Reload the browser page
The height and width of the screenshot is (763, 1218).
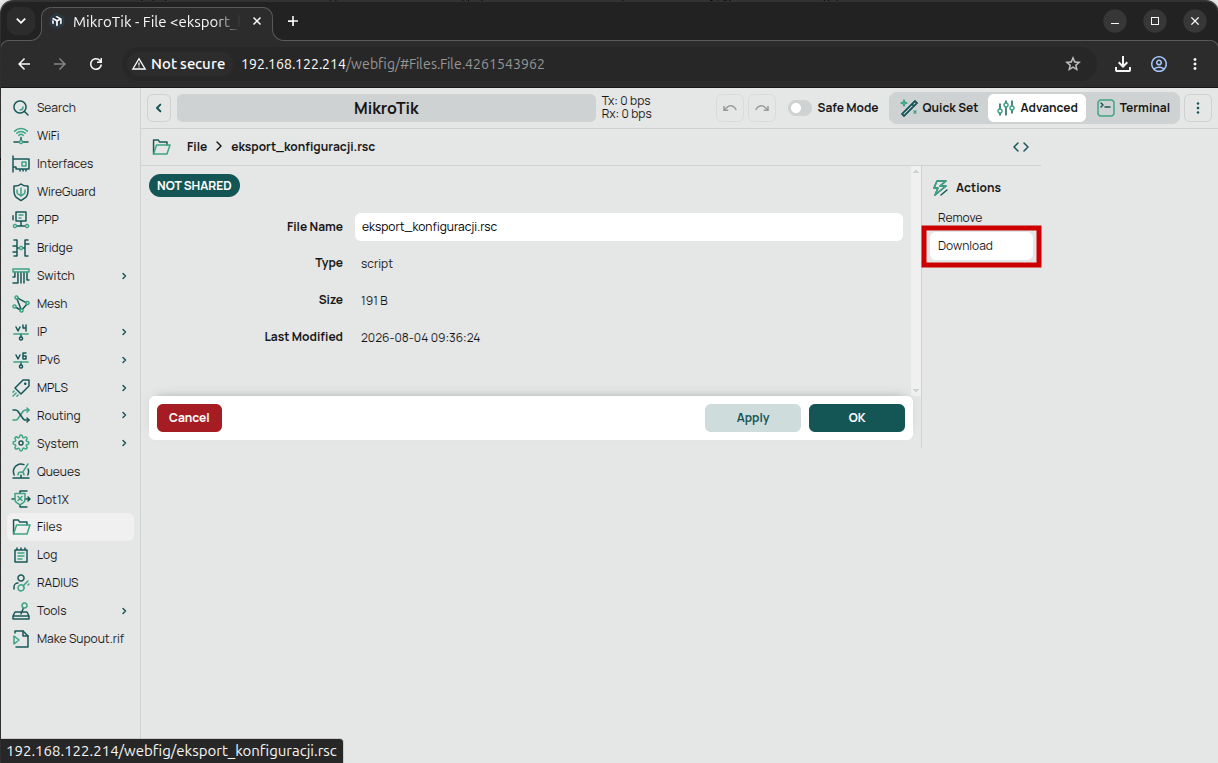click(96, 64)
